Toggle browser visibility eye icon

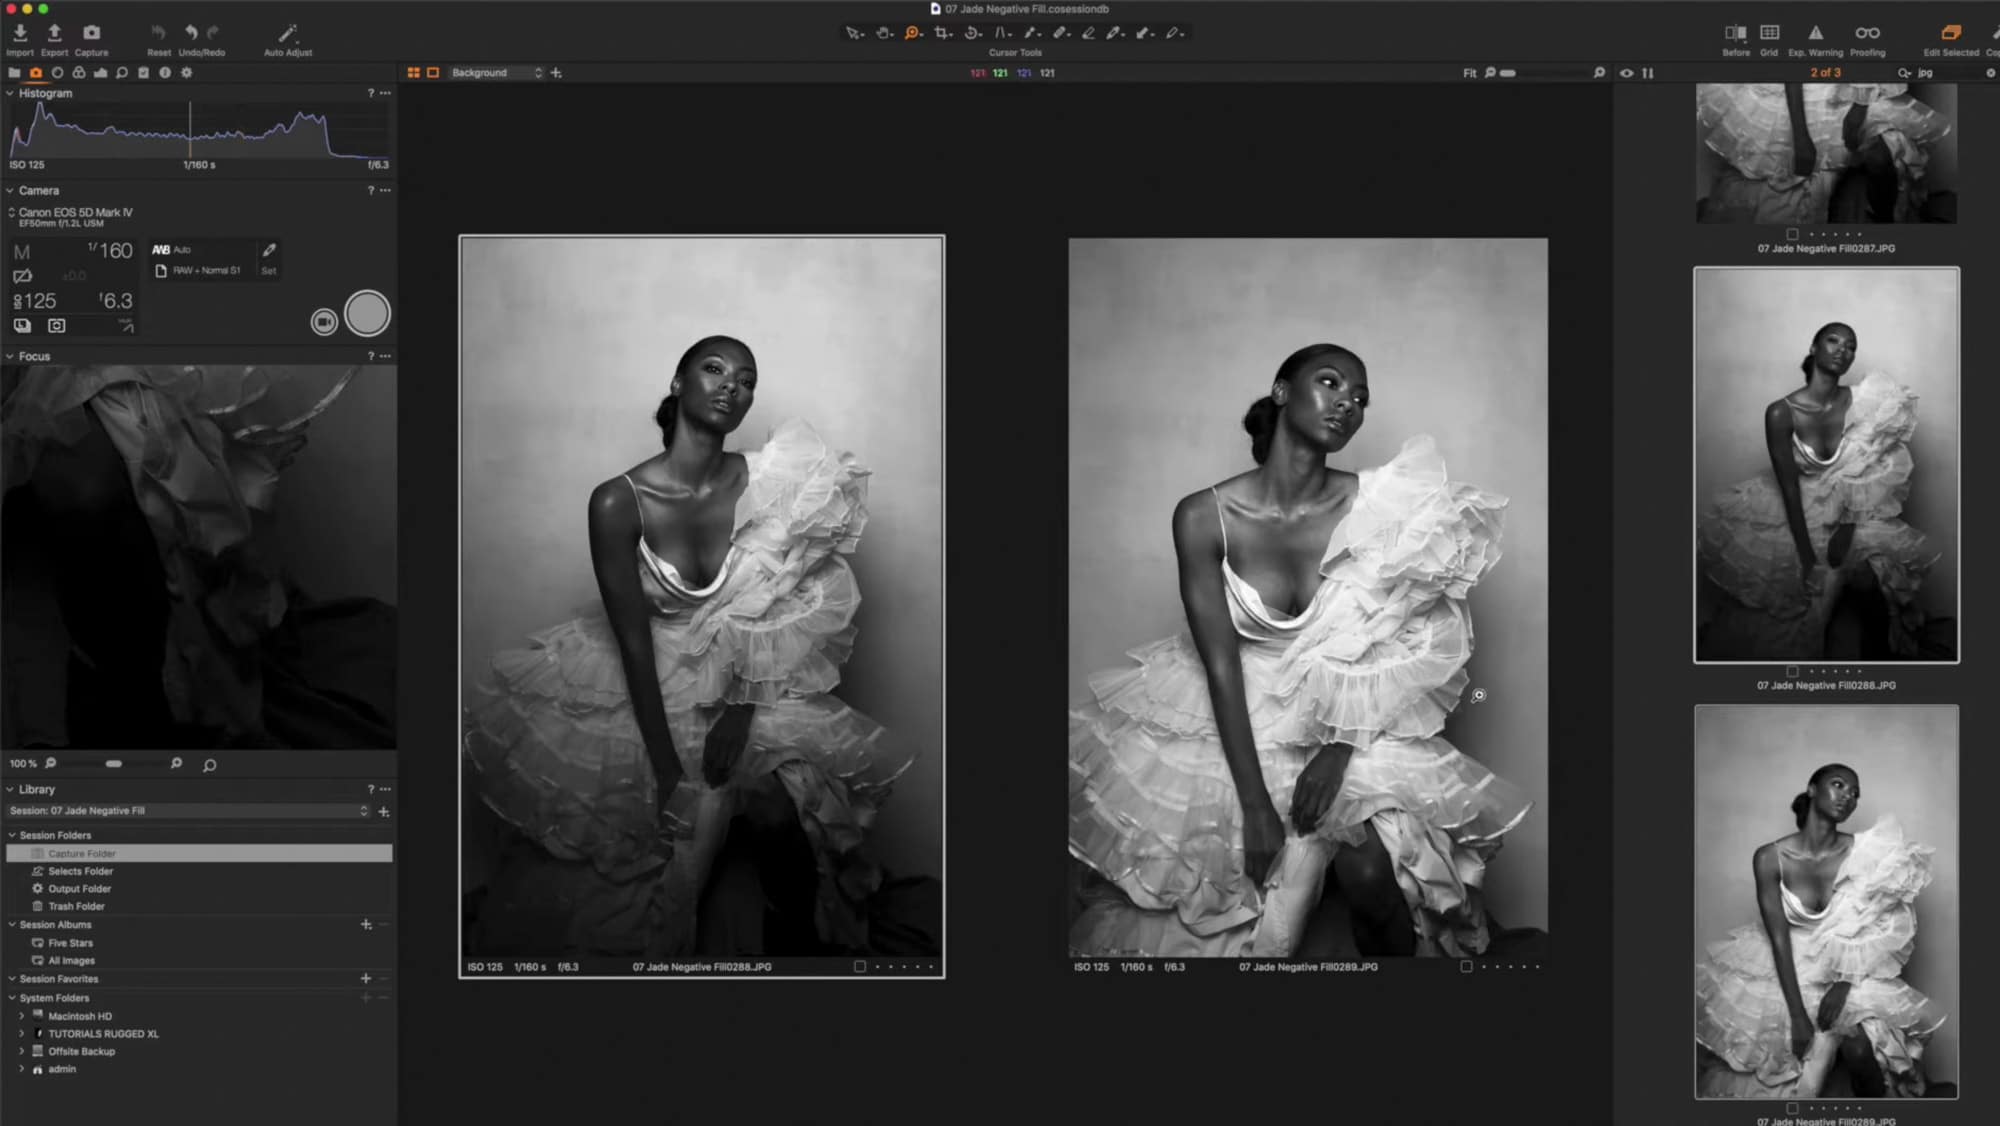click(1627, 73)
